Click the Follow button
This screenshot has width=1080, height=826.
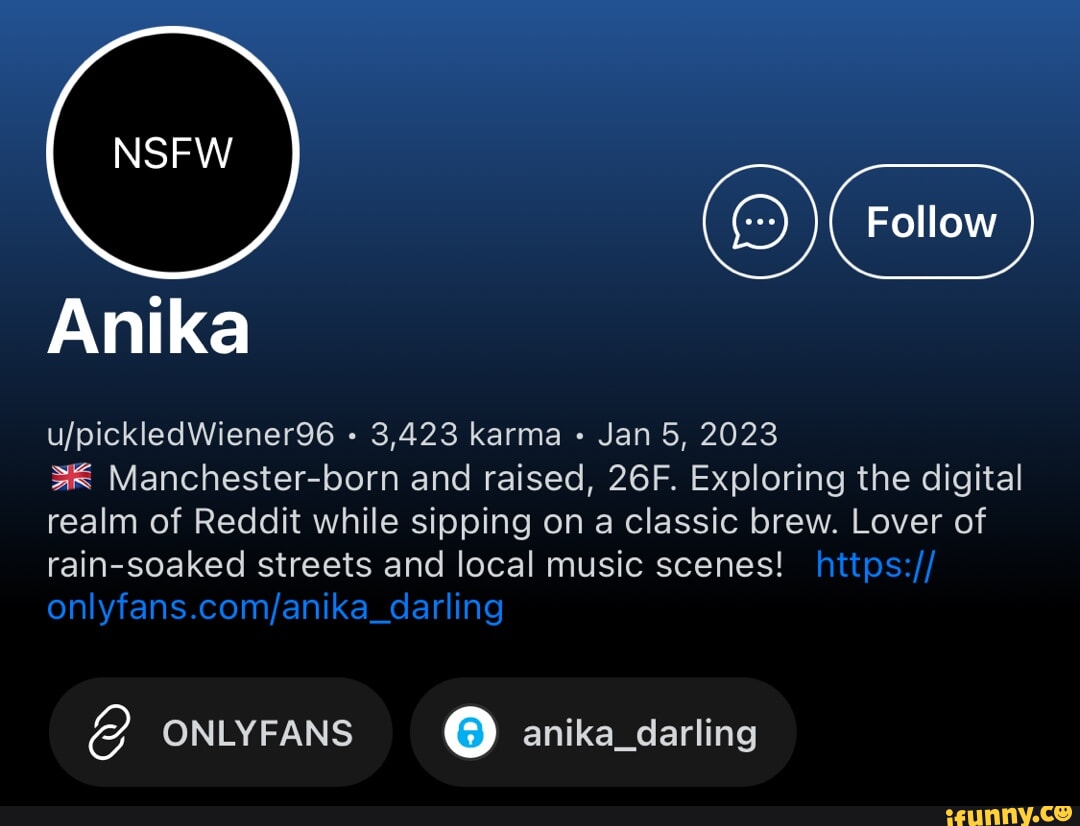(x=931, y=221)
